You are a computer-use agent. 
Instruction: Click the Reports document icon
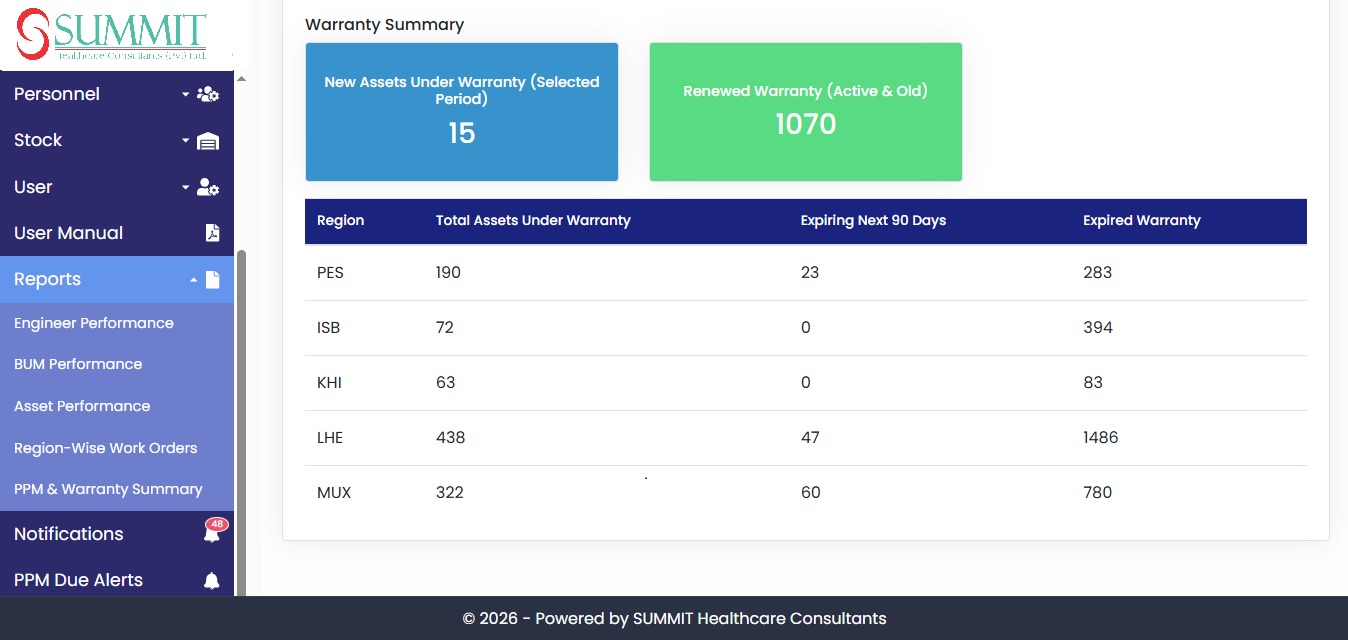coord(212,280)
